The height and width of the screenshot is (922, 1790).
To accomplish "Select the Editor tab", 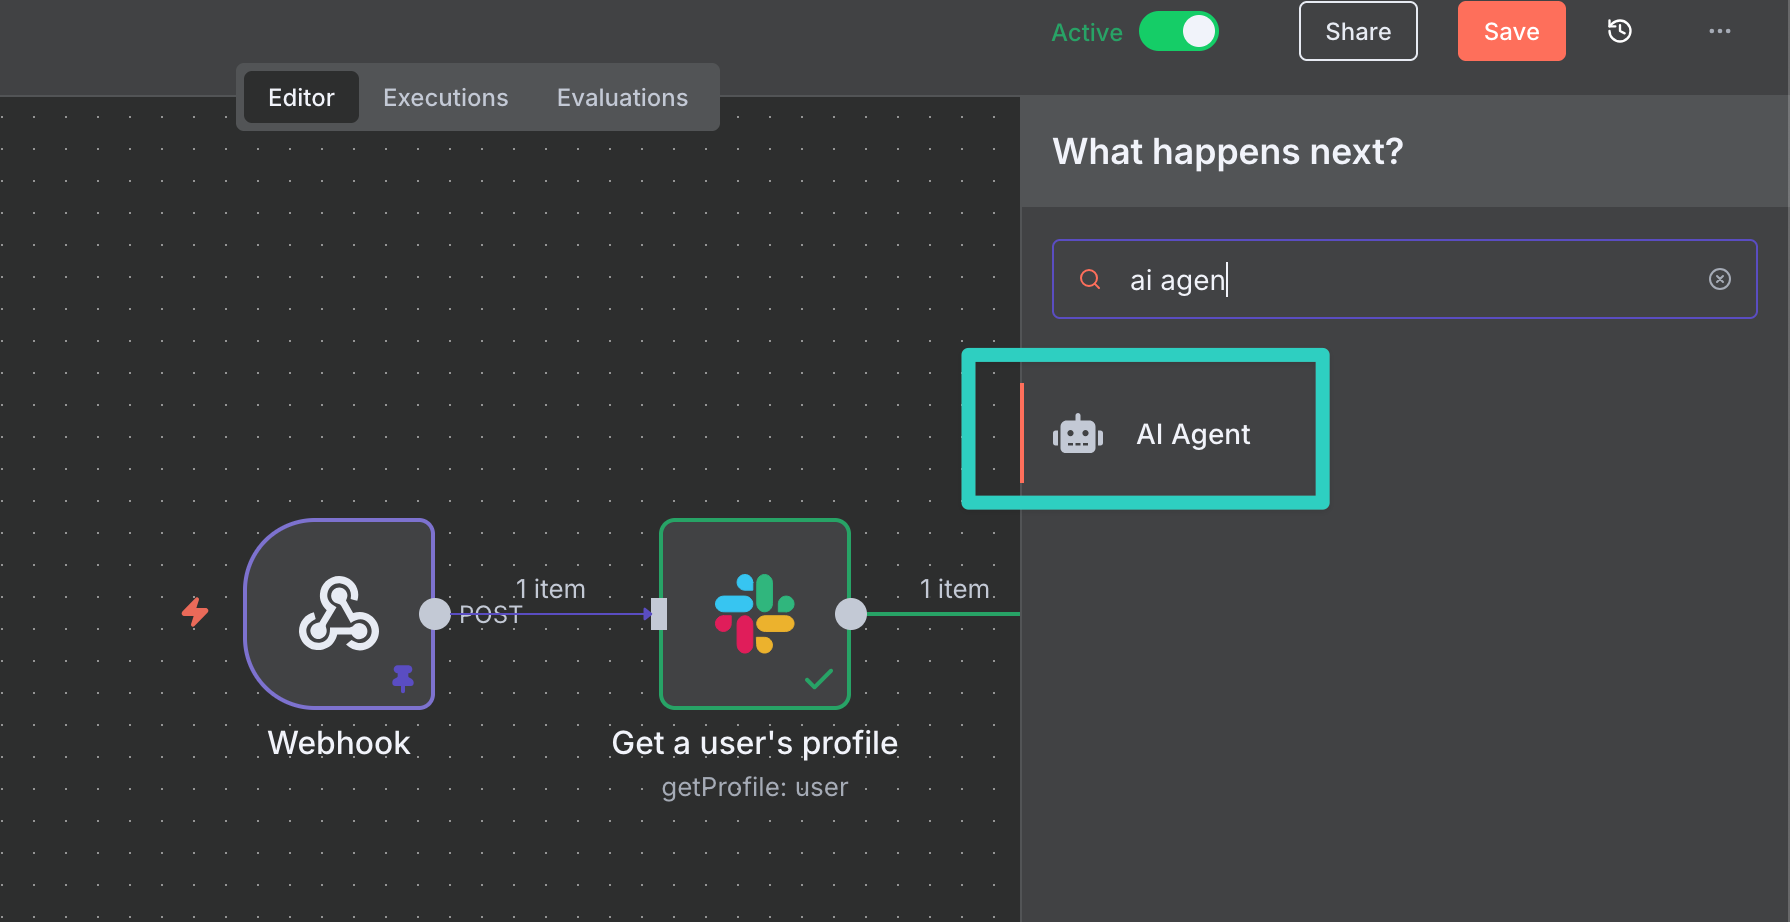I will (x=301, y=98).
